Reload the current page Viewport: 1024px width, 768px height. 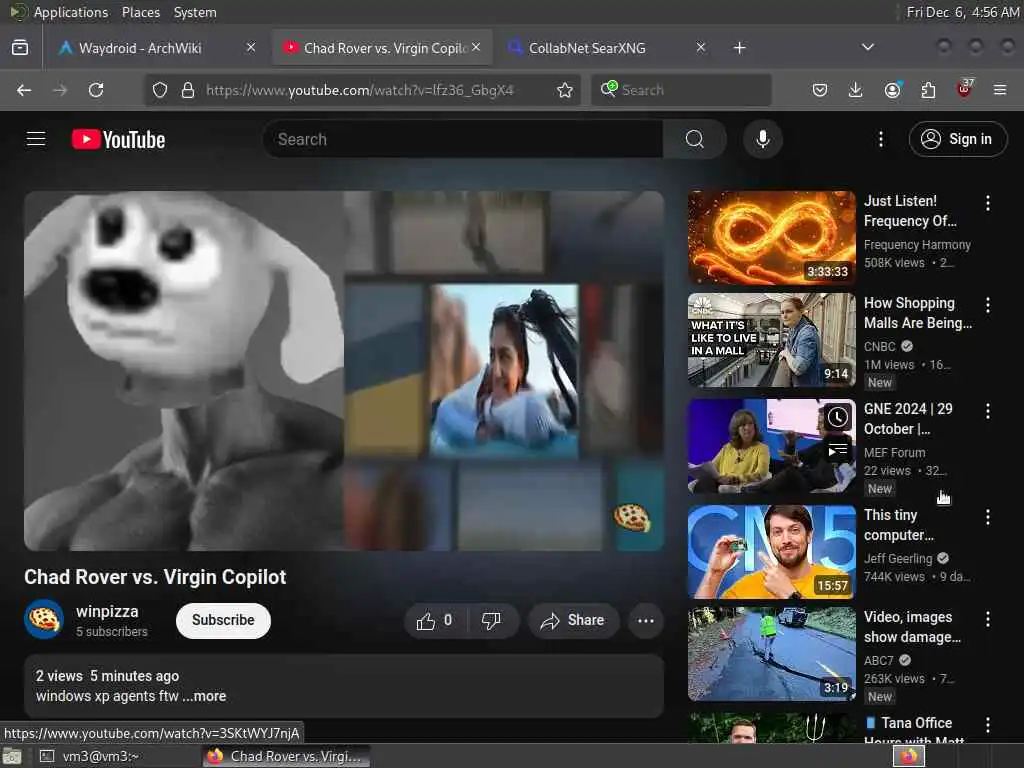[x=96, y=90]
